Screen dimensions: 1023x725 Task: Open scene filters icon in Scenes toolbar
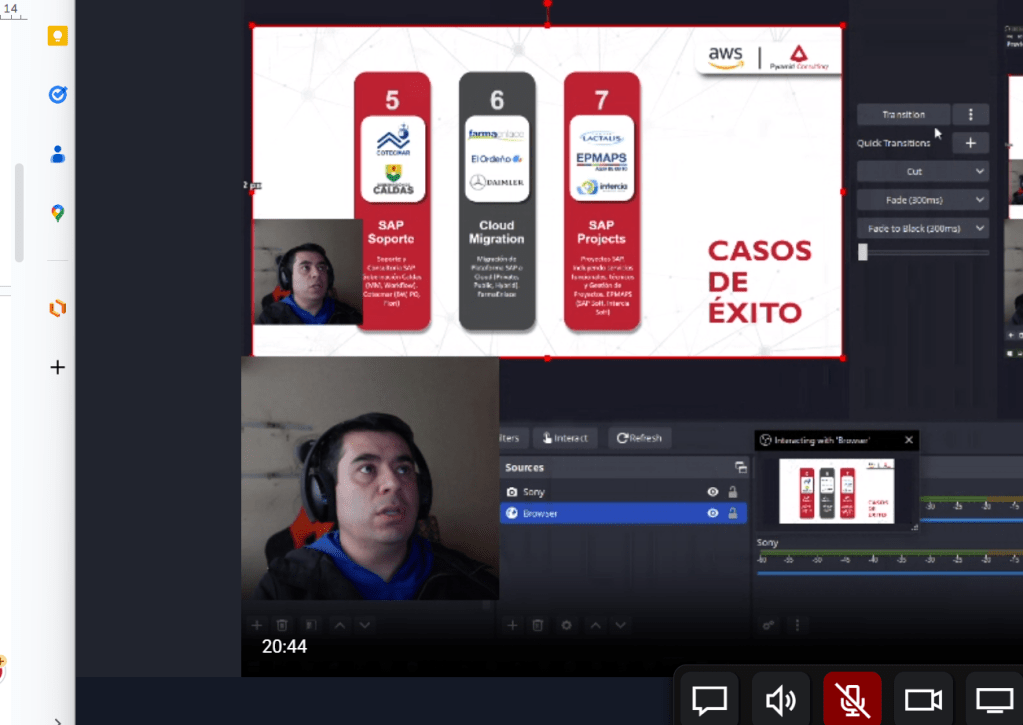[311, 625]
